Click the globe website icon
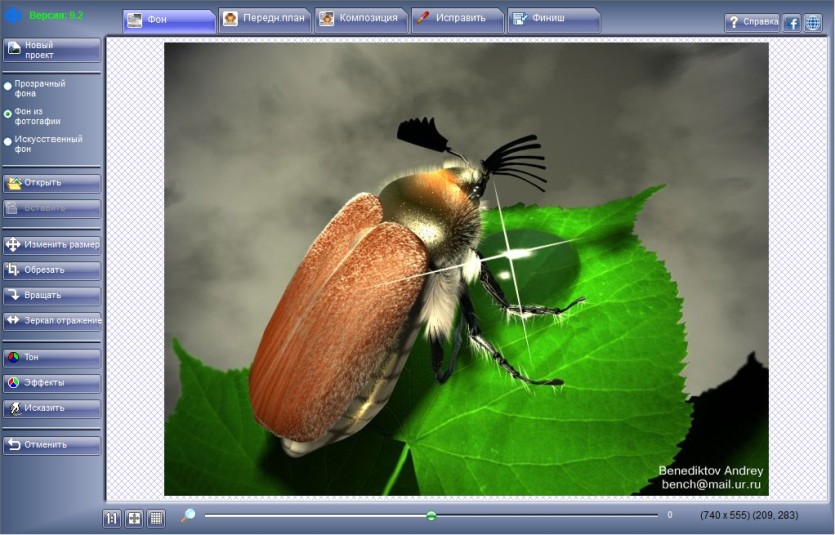 [x=813, y=23]
